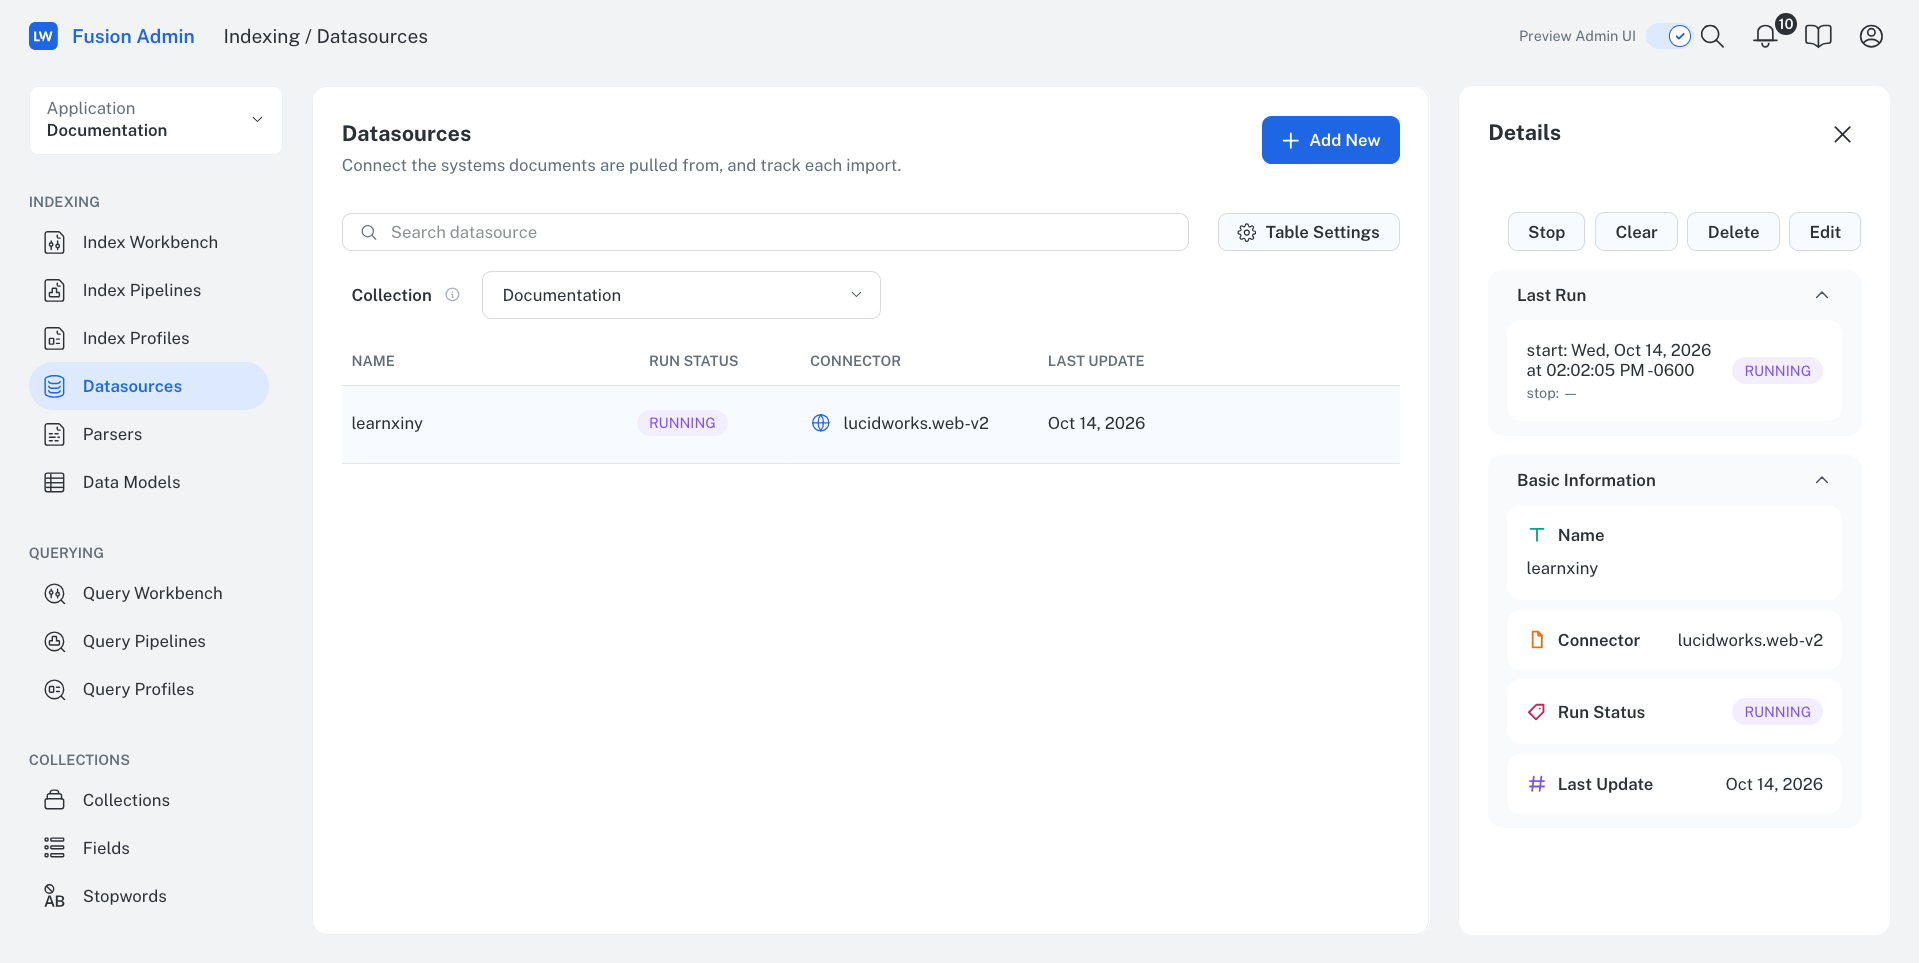Open the user account profile icon

pyautogui.click(x=1871, y=36)
